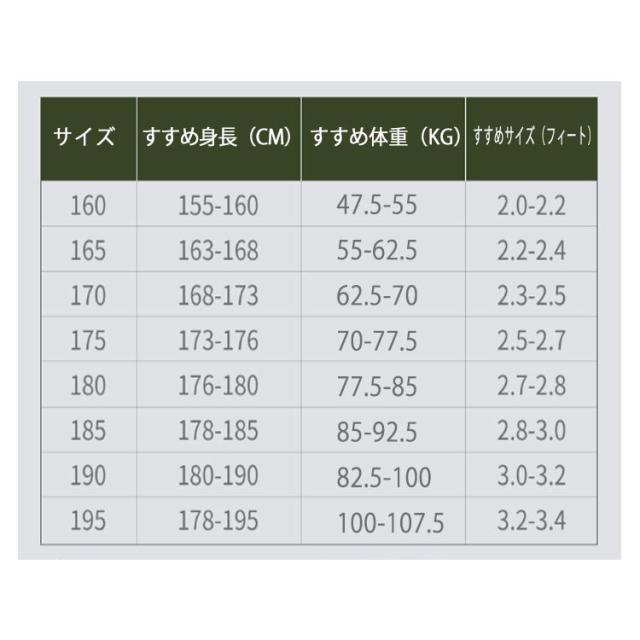The height and width of the screenshot is (640, 640).
Task: Click the height range 168-173 cell
Action: tap(218, 296)
